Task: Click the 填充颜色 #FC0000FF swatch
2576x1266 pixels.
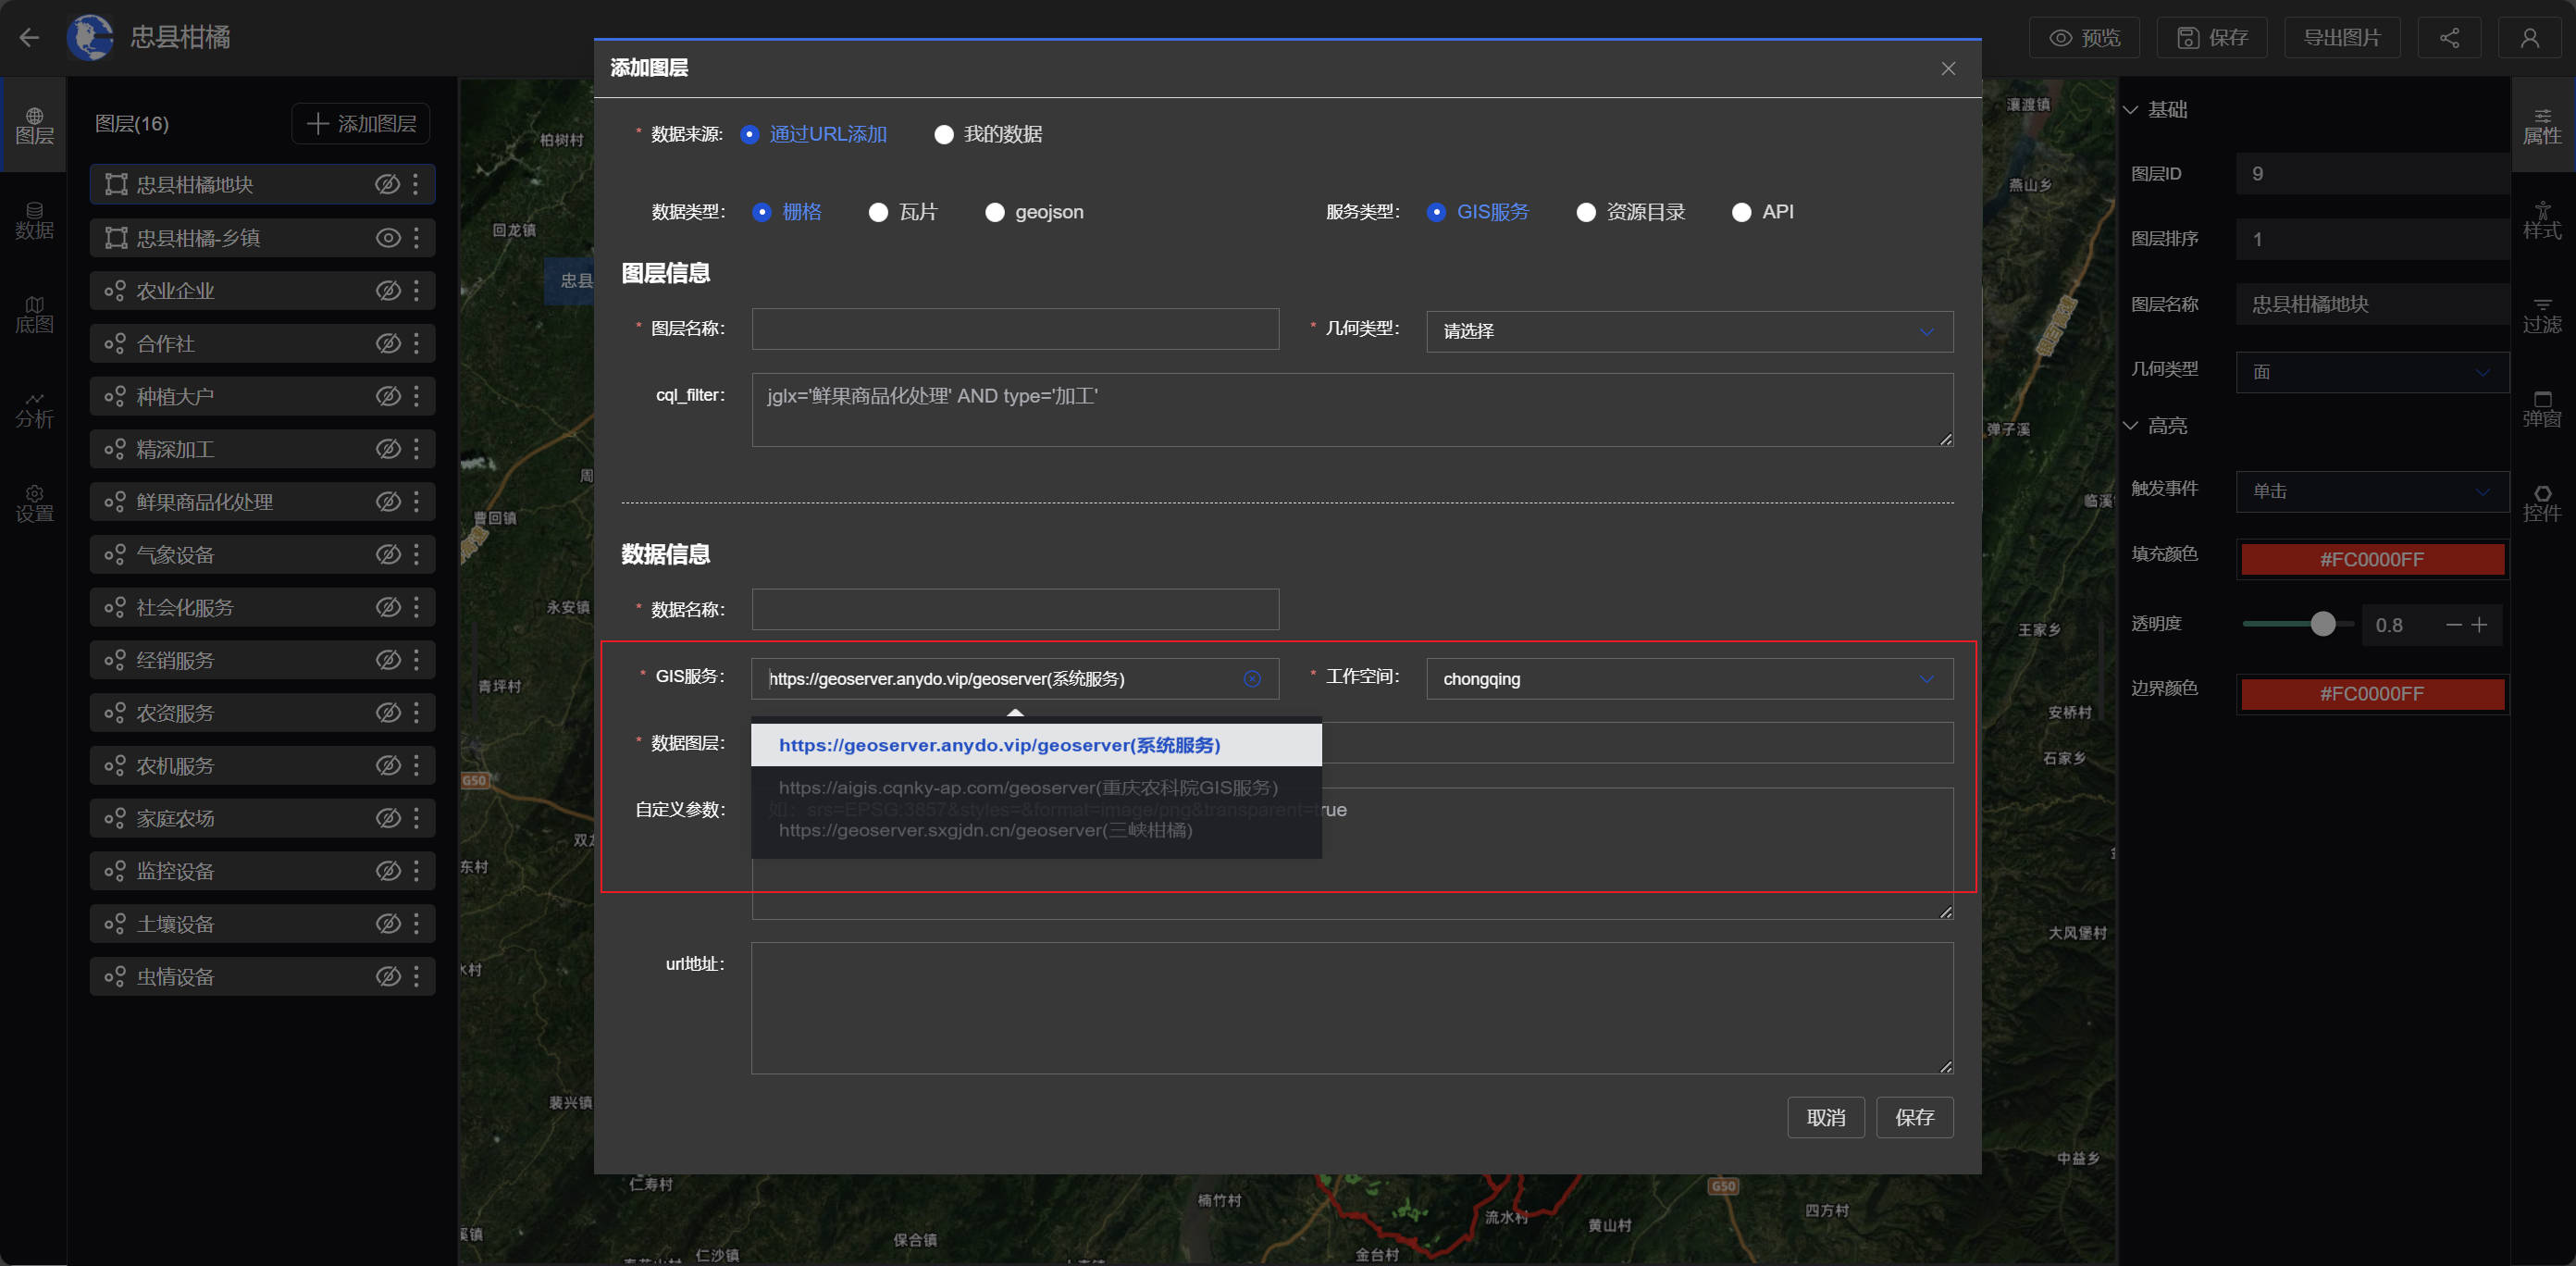Action: point(2372,559)
